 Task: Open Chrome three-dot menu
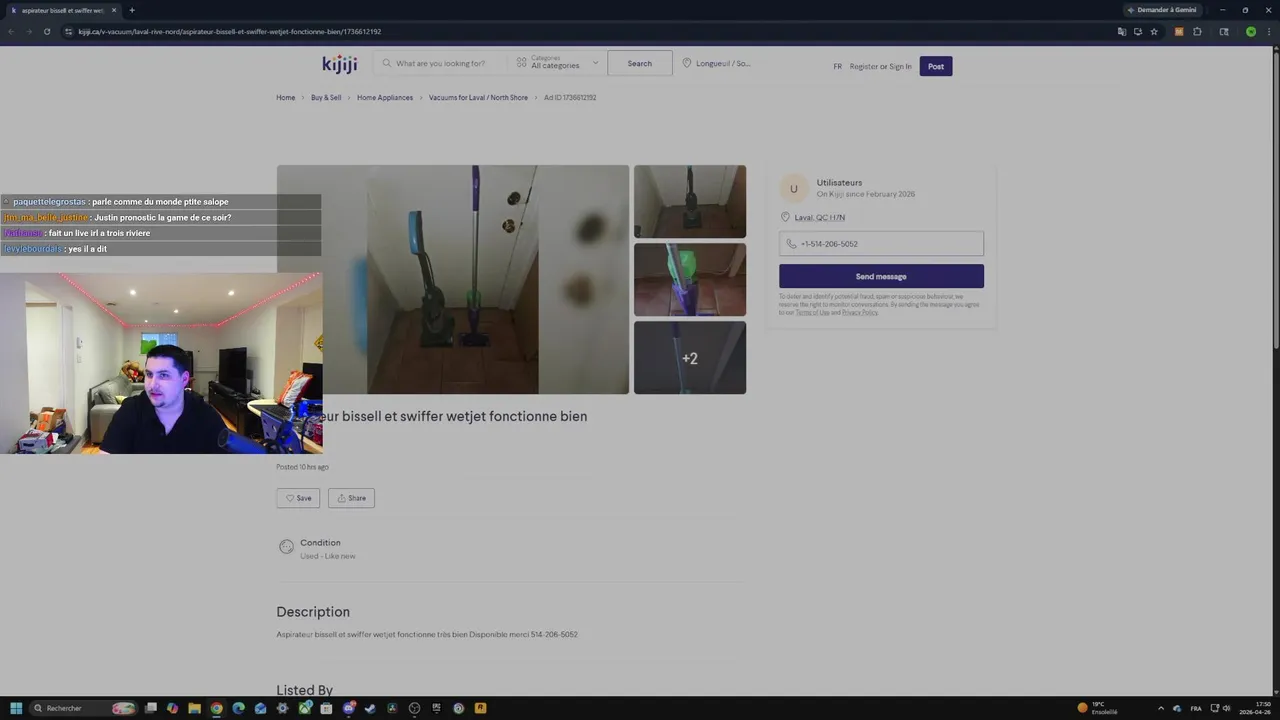[1269, 31]
